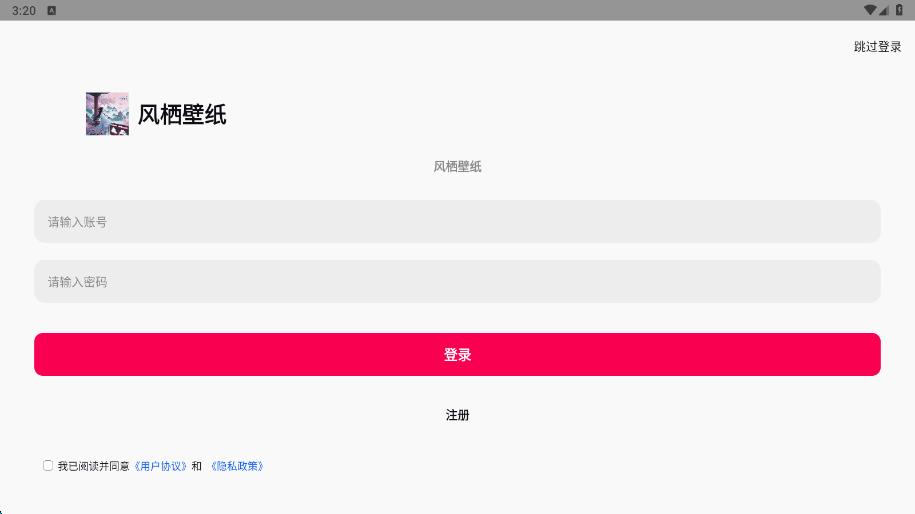Tap the Wi-Fi icon in status bar
Image resolution: width=915 pixels, height=514 pixels.
(x=870, y=10)
